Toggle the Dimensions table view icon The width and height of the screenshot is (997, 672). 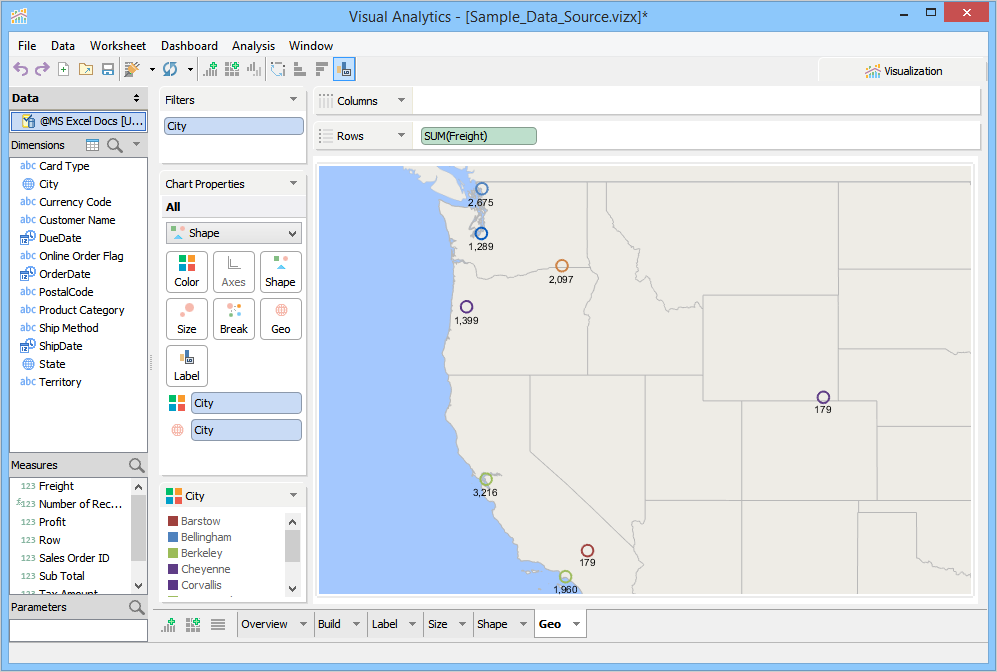(93, 145)
